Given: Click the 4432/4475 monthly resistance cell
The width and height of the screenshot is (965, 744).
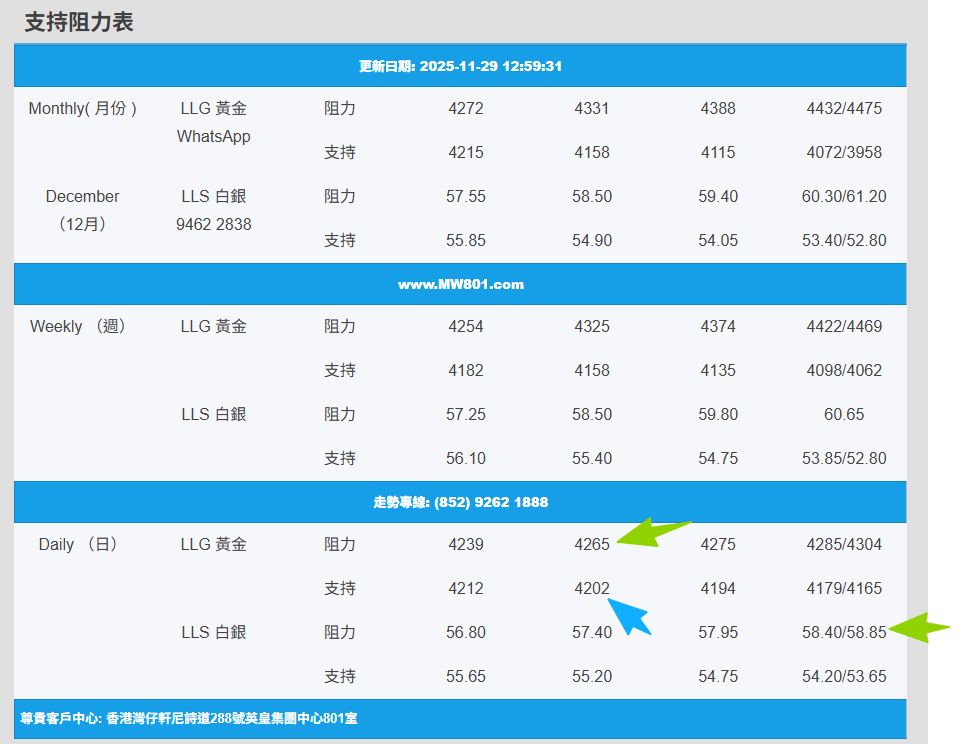Looking at the screenshot, I should pos(843,108).
